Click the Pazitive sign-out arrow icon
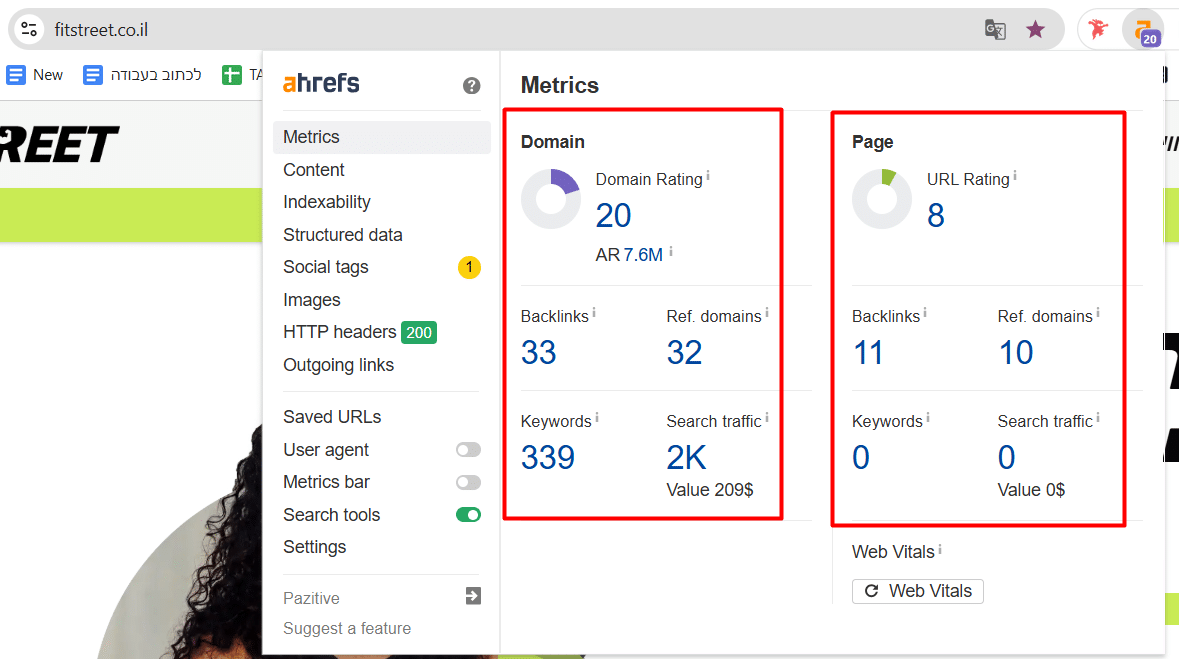 (x=473, y=596)
